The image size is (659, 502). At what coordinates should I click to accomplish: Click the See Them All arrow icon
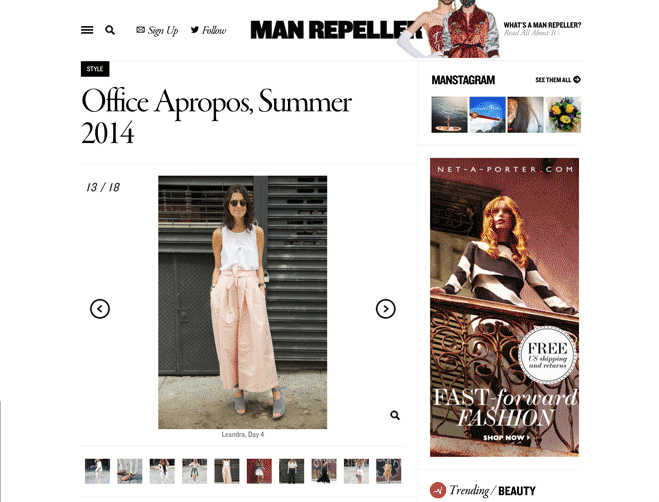[577, 79]
